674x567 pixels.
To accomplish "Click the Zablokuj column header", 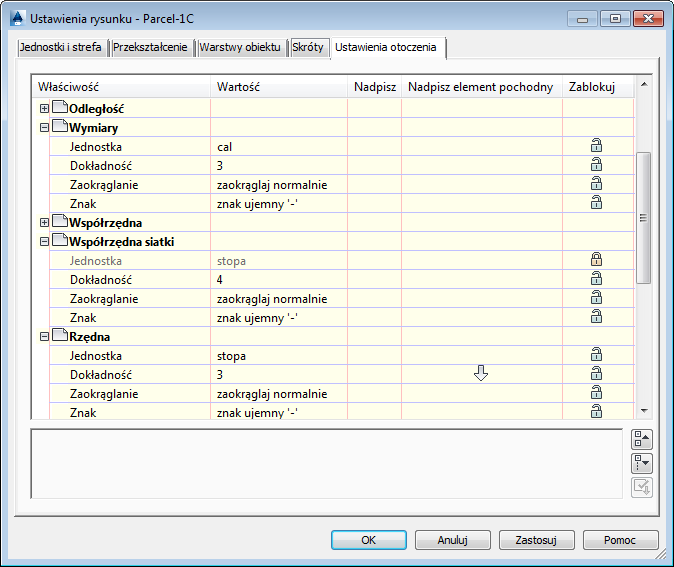I will pyautogui.click(x=598, y=87).
